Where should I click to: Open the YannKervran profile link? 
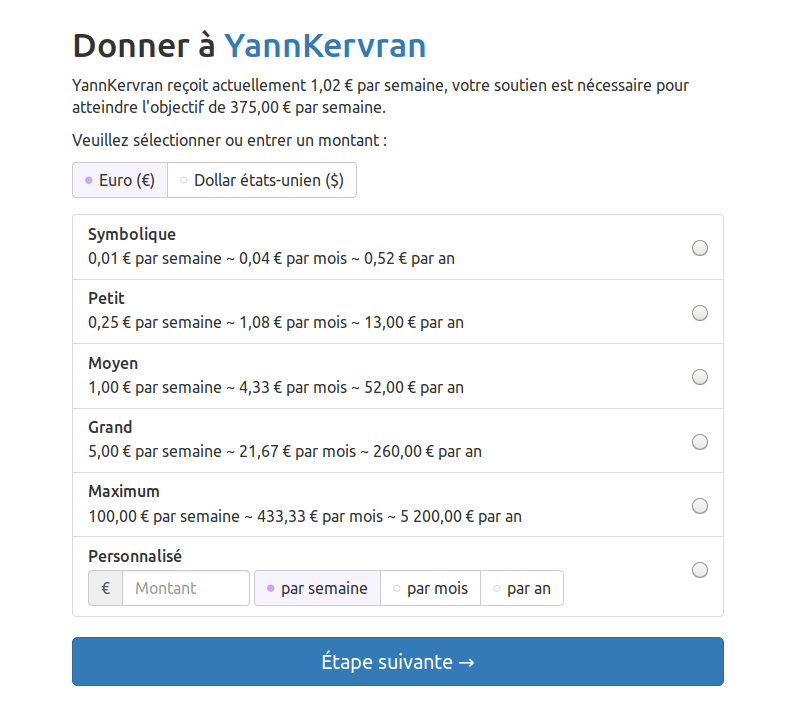pyautogui.click(x=325, y=46)
